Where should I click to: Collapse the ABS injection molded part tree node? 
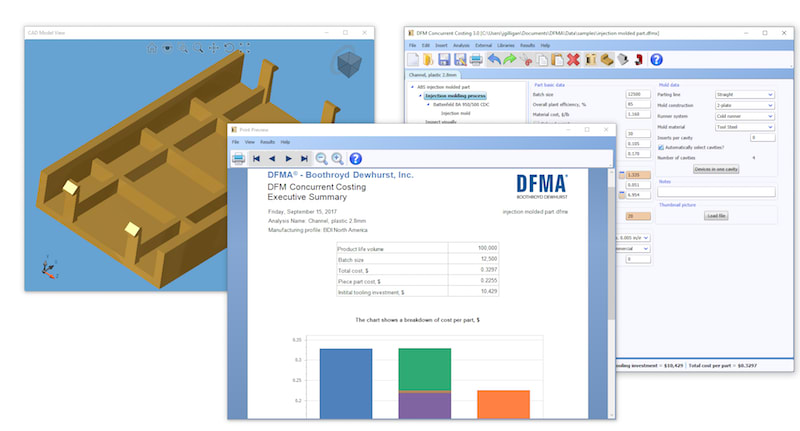pyautogui.click(x=412, y=87)
